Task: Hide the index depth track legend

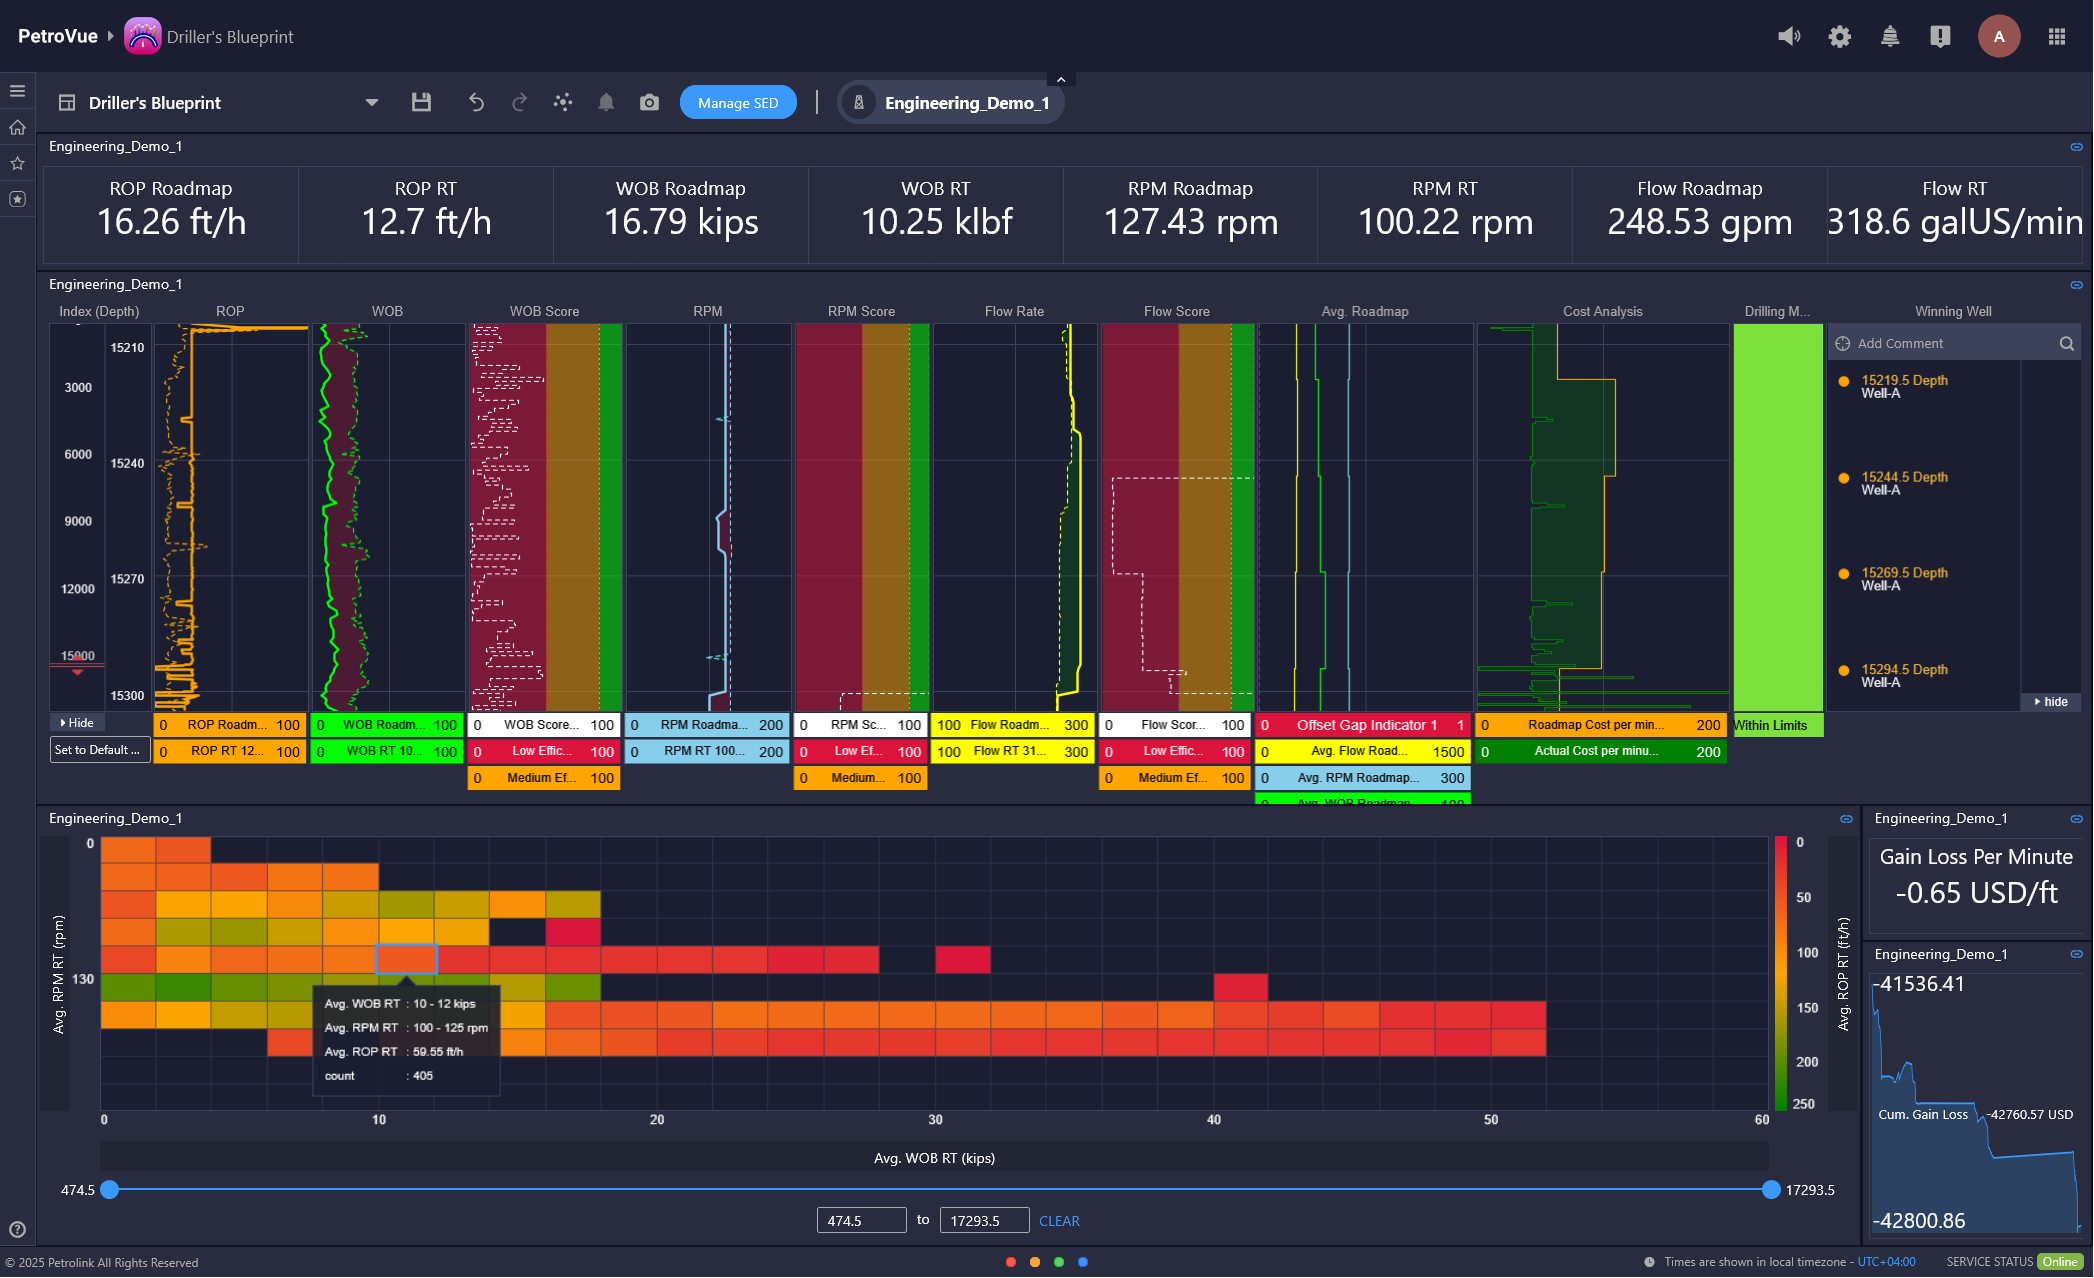Action: (77, 723)
